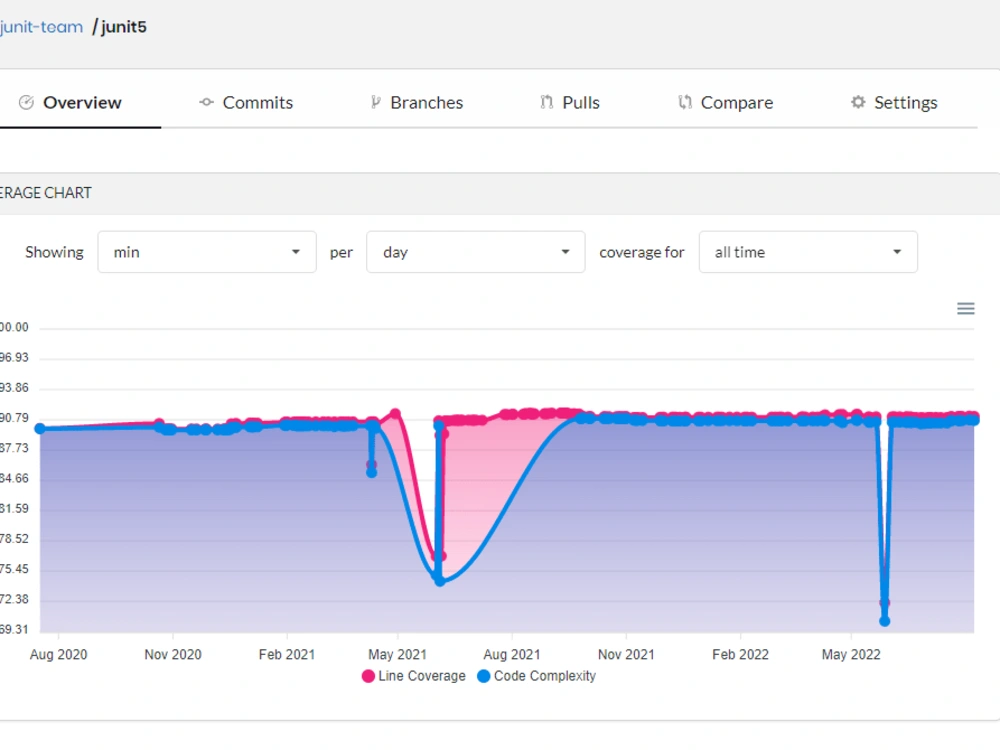Switch to the Commits tab
This screenshot has width=1000, height=750.
[246, 103]
